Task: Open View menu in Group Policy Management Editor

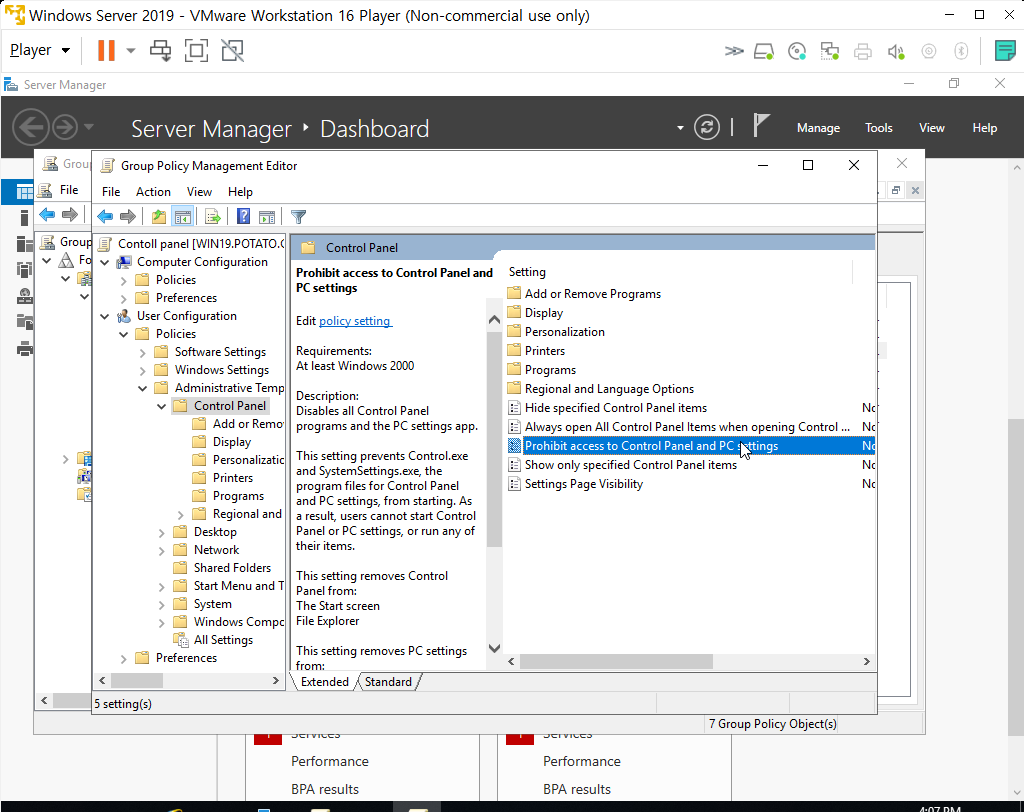Action: 199,191
